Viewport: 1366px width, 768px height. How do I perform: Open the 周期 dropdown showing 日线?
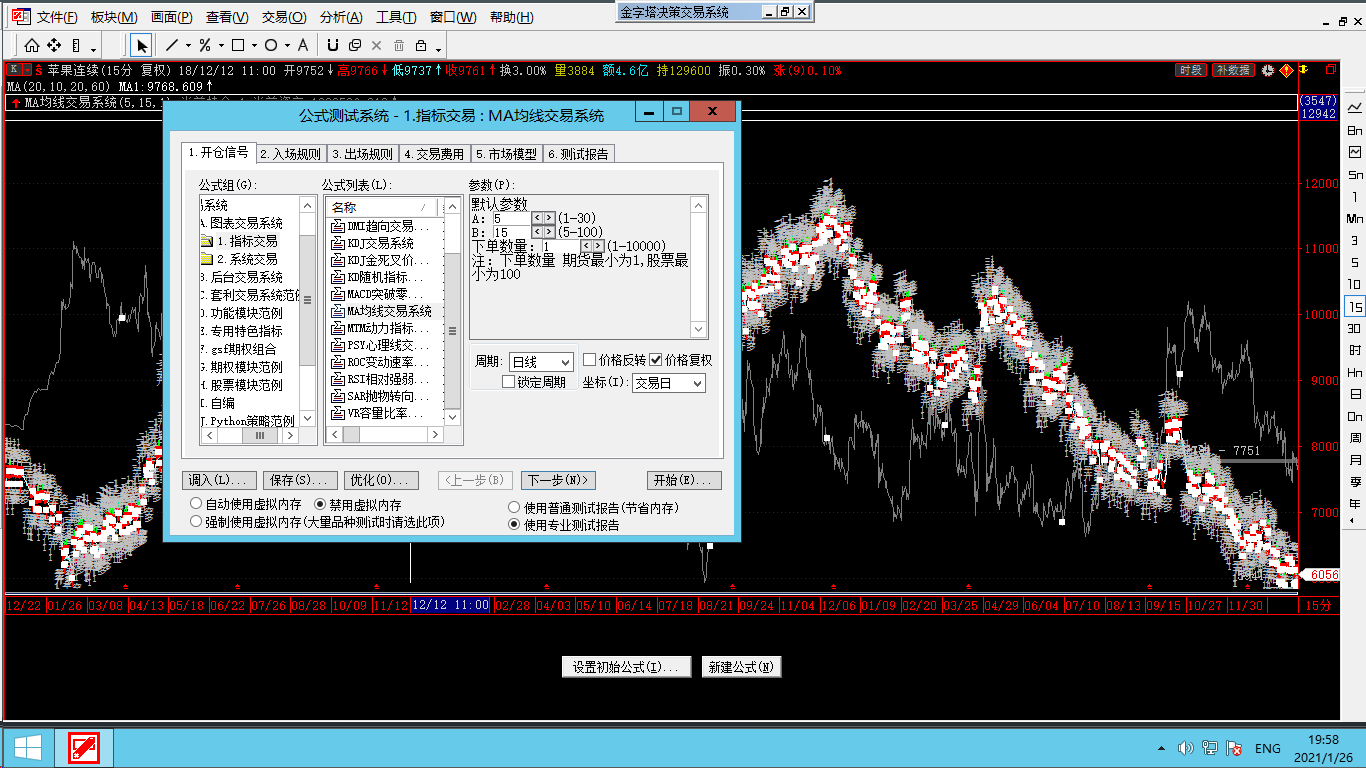point(540,362)
